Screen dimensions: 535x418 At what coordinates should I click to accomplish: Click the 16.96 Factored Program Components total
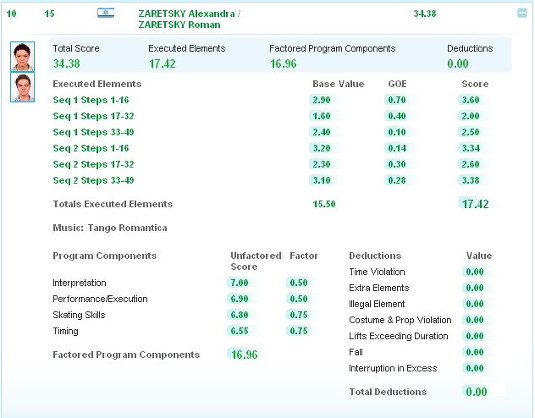coord(244,355)
